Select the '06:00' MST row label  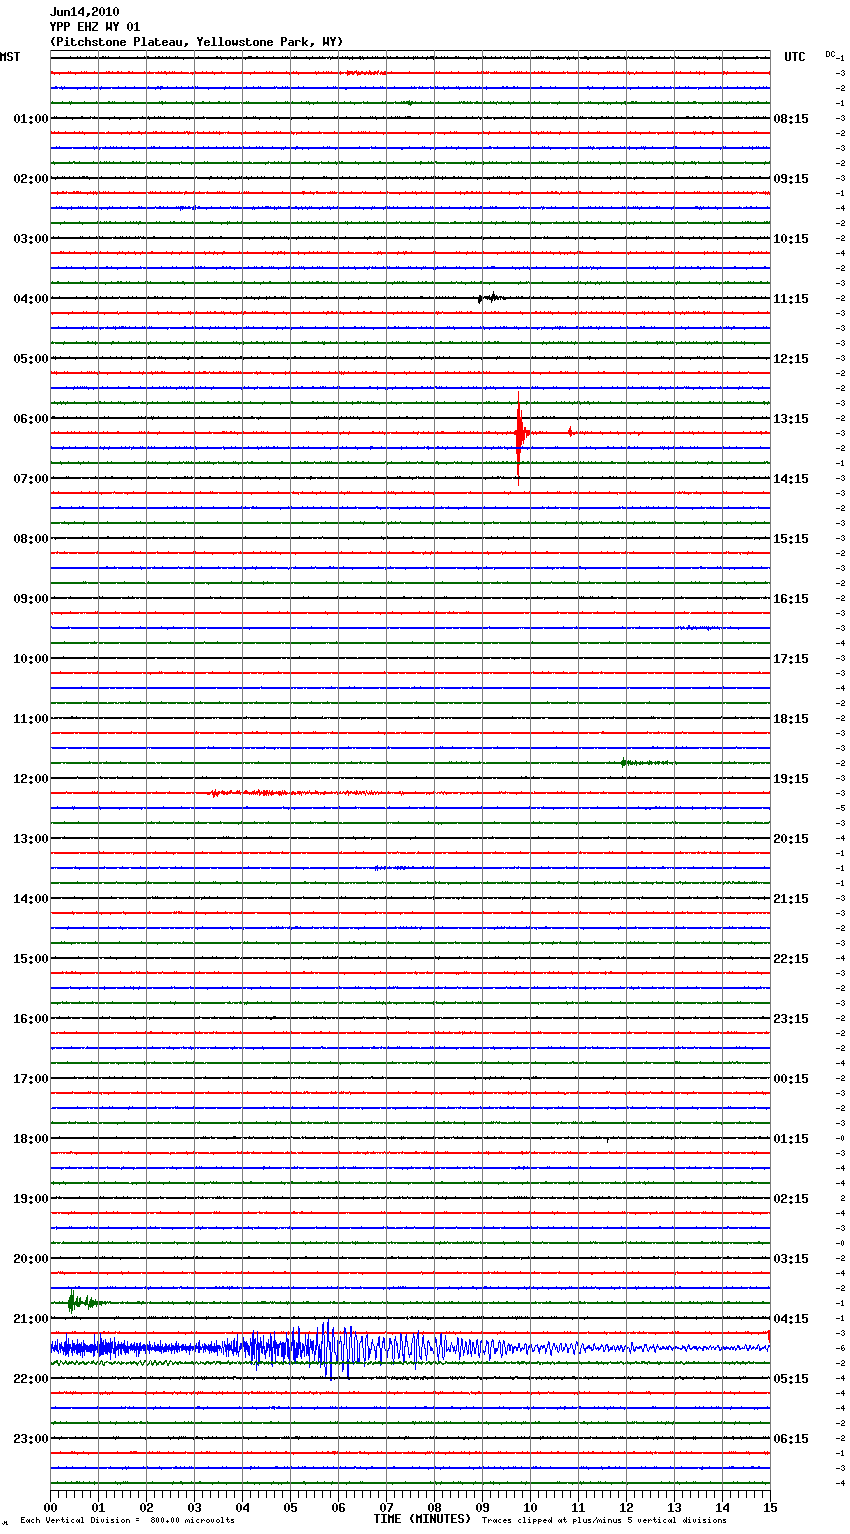(31, 419)
